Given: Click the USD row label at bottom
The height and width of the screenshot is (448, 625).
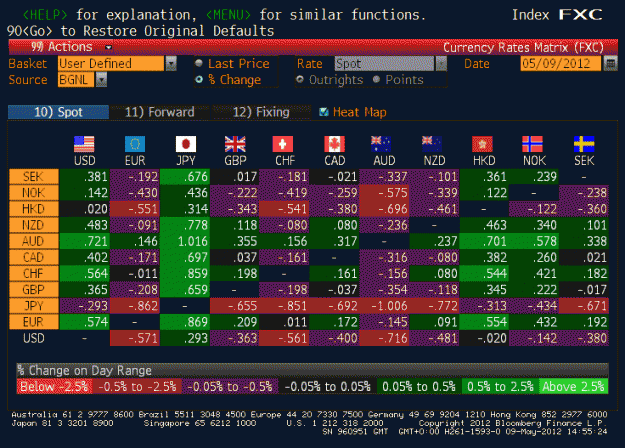Looking at the screenshot, I should coord(33,338).
